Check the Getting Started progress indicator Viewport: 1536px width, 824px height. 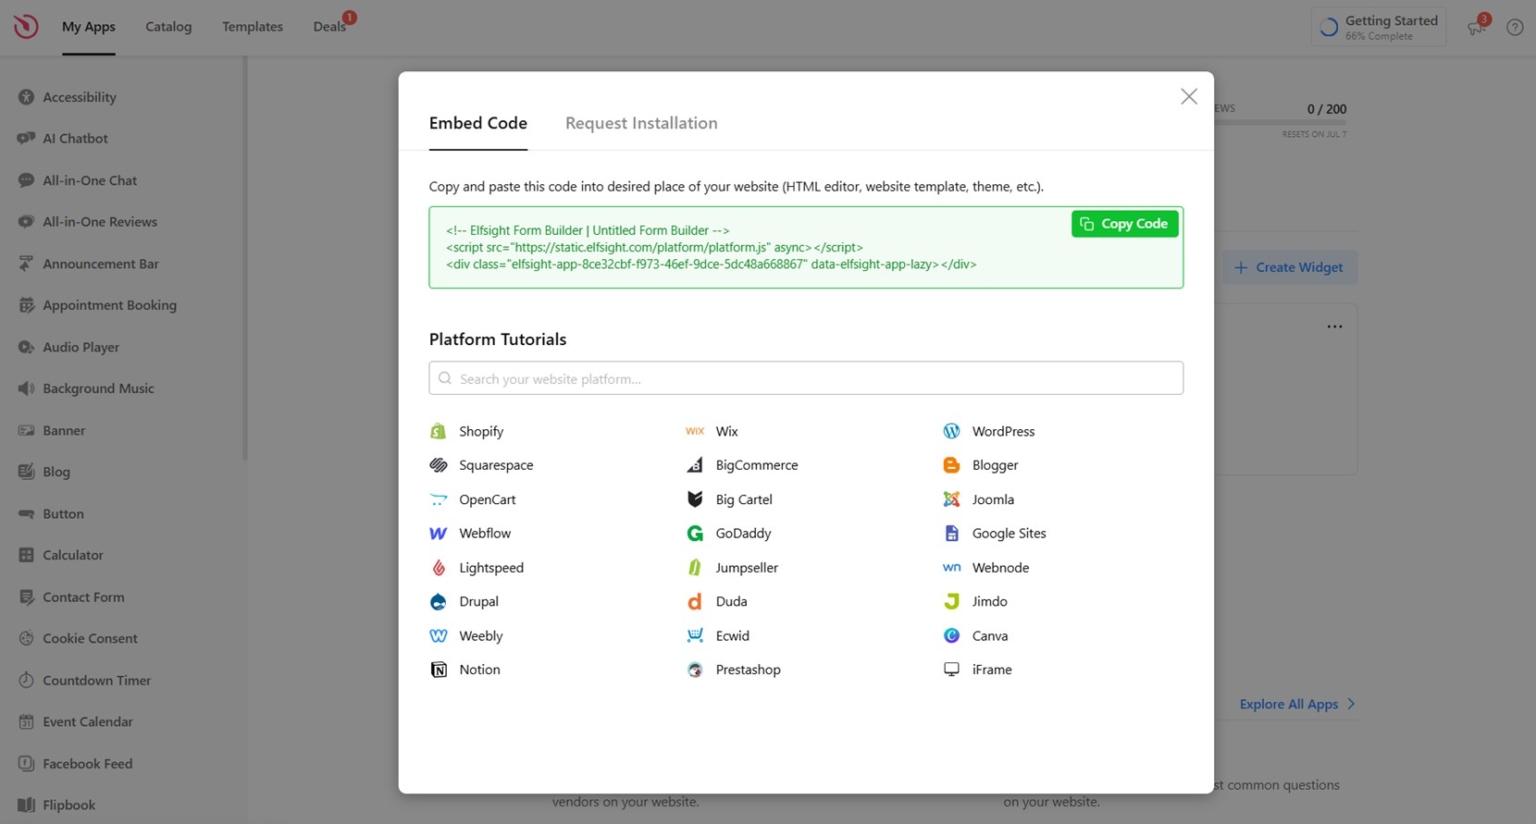pyautogui.click(x=1378, y=27)
